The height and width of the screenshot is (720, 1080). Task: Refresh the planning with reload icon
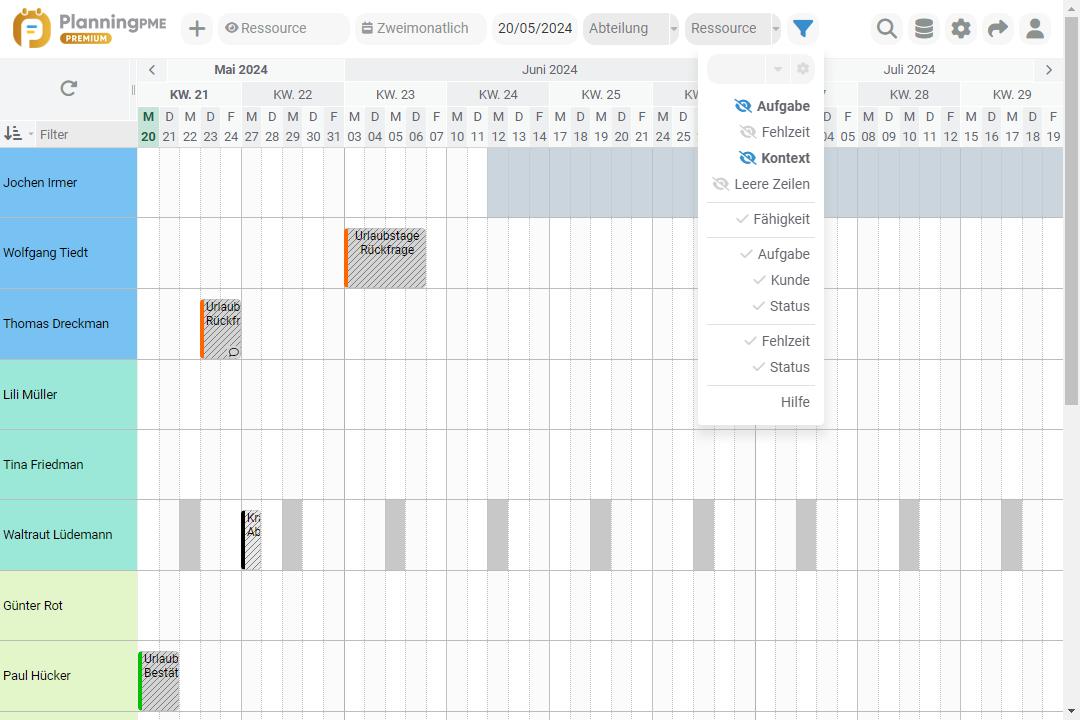(68, 88)
